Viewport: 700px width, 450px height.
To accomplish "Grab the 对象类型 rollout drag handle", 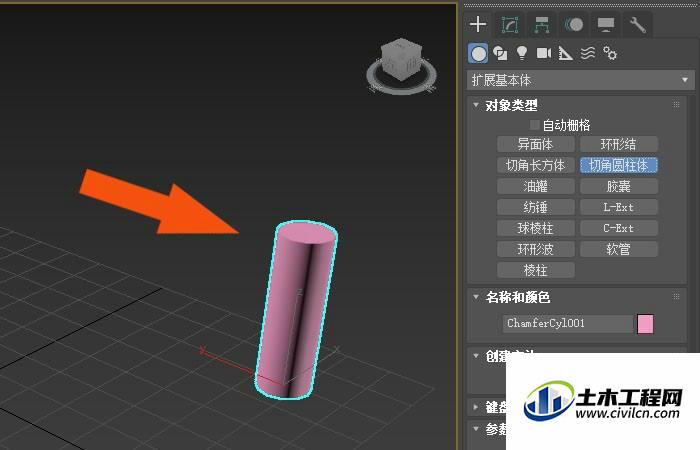I will coord(676,105).
